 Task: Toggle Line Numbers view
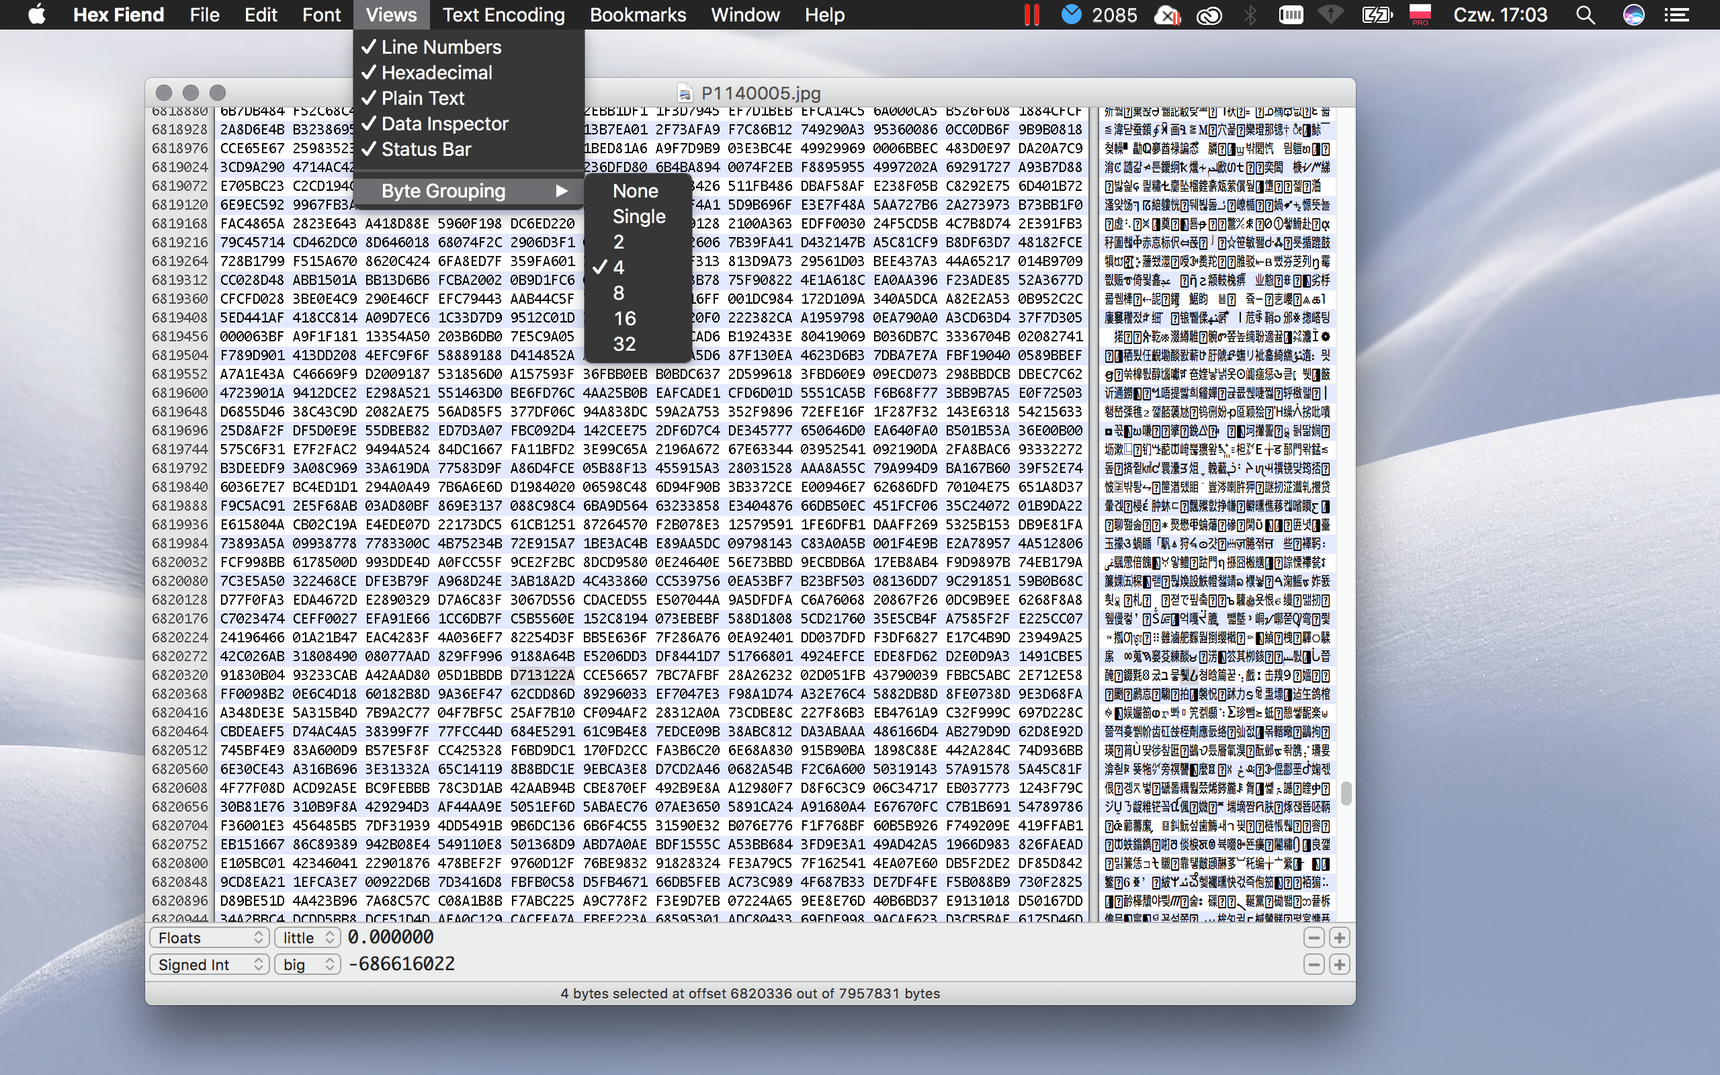point(469,47)
